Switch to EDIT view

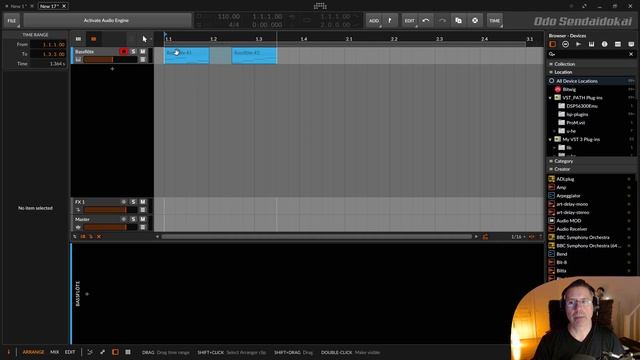[70, 352]
